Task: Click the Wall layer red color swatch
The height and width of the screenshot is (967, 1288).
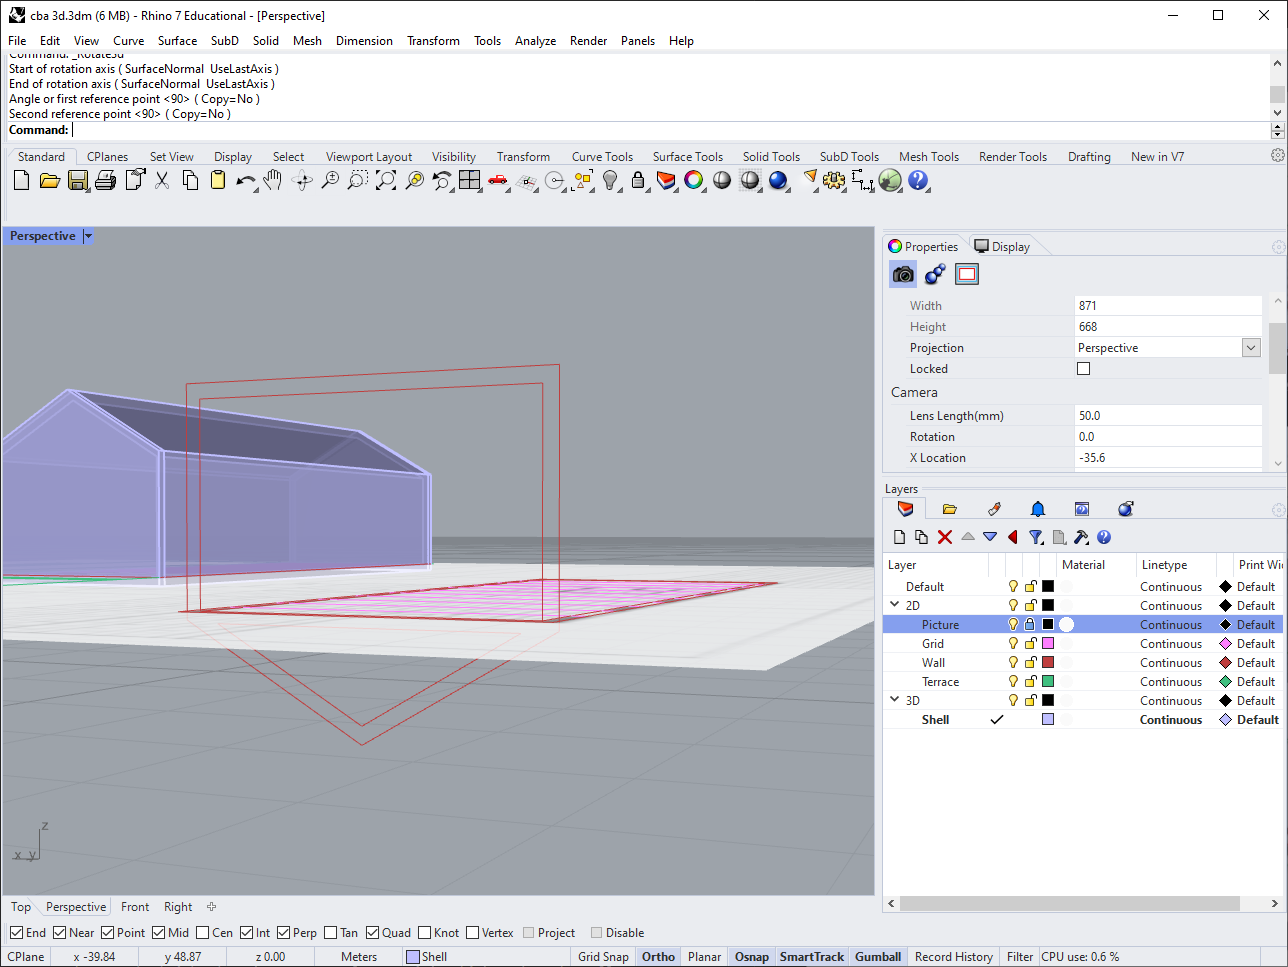Action: [1048, 663]
